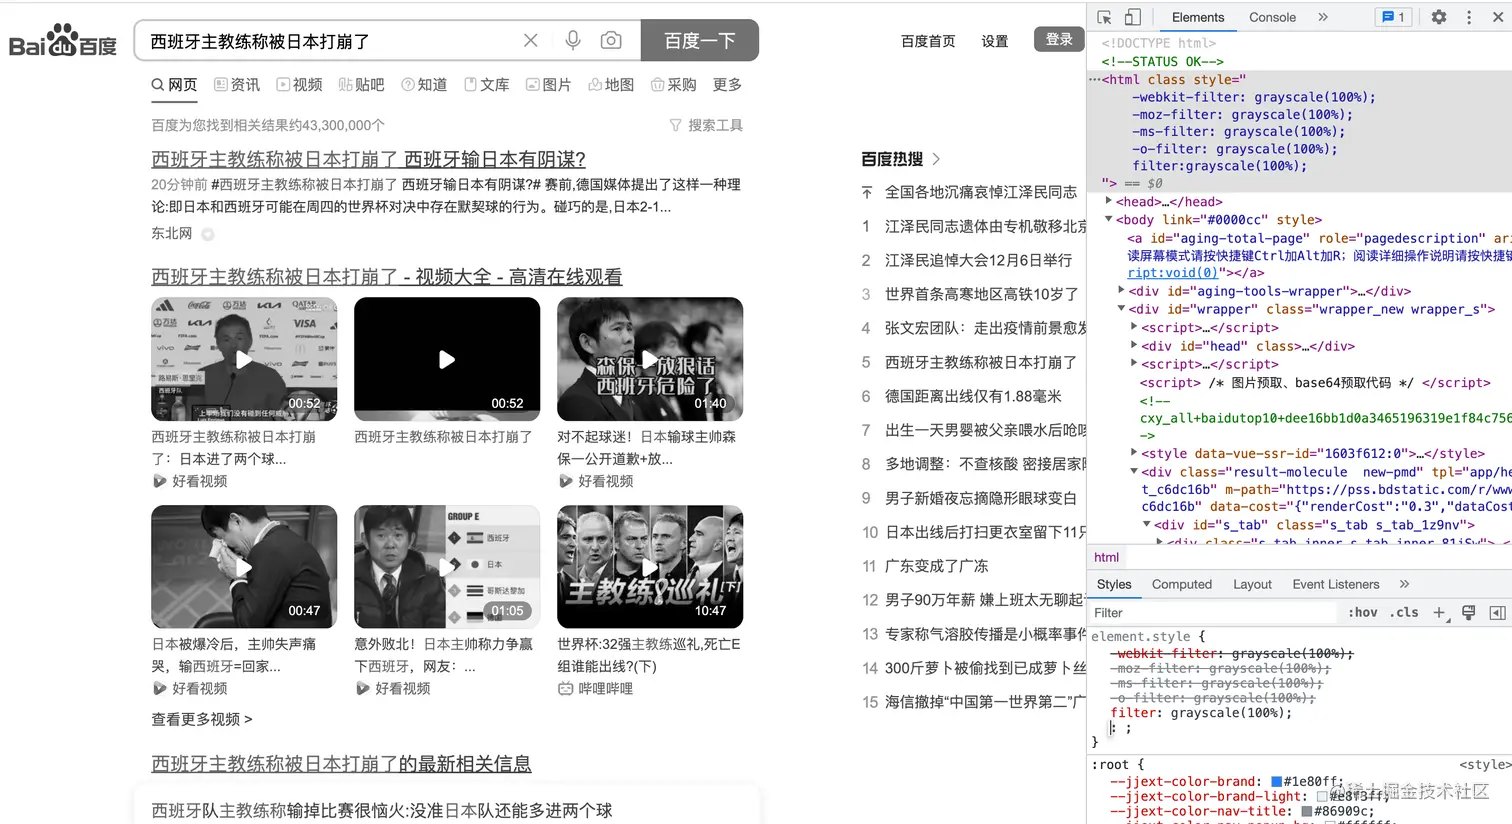The image size is (1512, 824).
Task: Click the Baidu logo
Action: pos(63,40)
